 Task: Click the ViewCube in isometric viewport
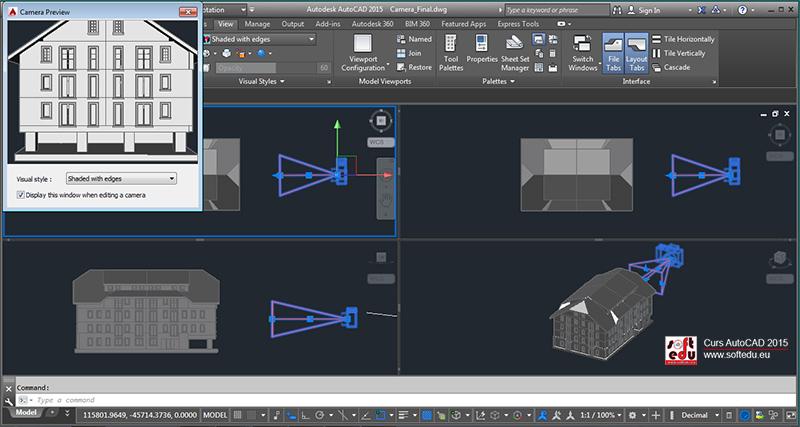pyautogui.click(x=780, y=259)
